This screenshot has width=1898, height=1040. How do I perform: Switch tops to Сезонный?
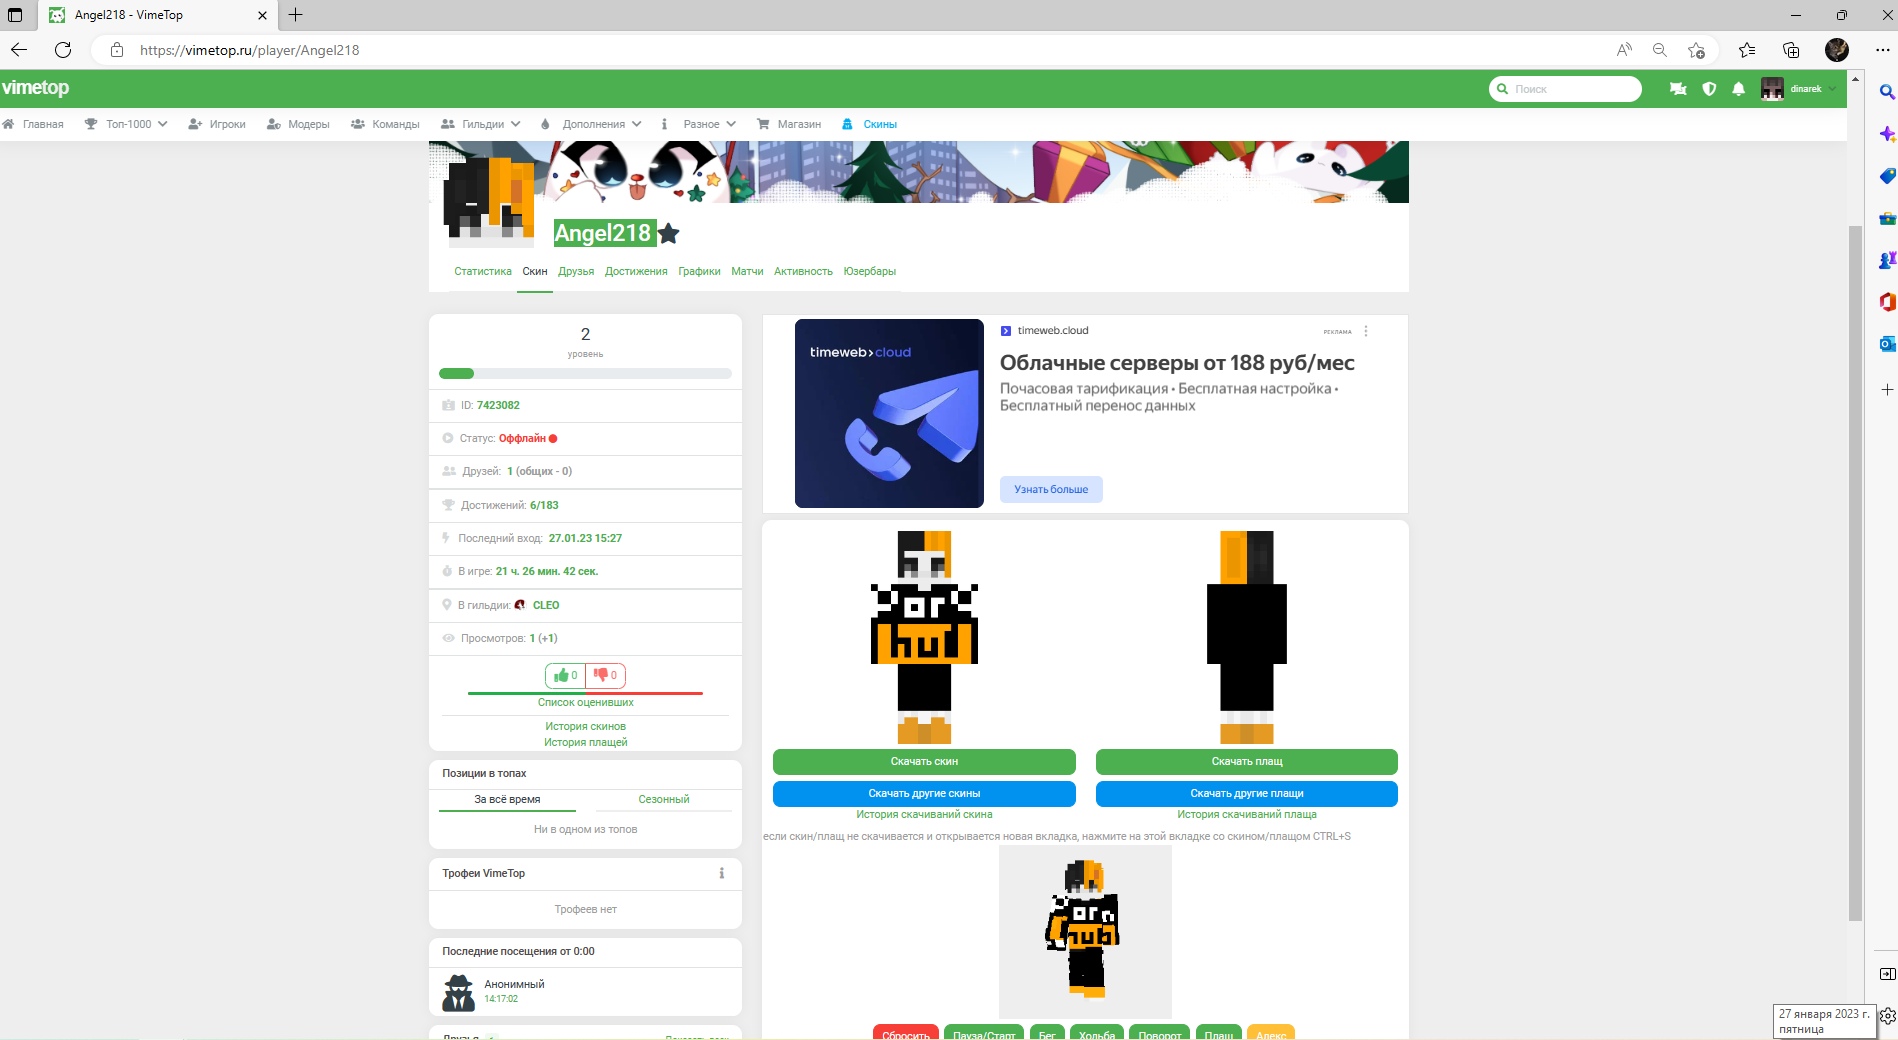click(663, 799)
